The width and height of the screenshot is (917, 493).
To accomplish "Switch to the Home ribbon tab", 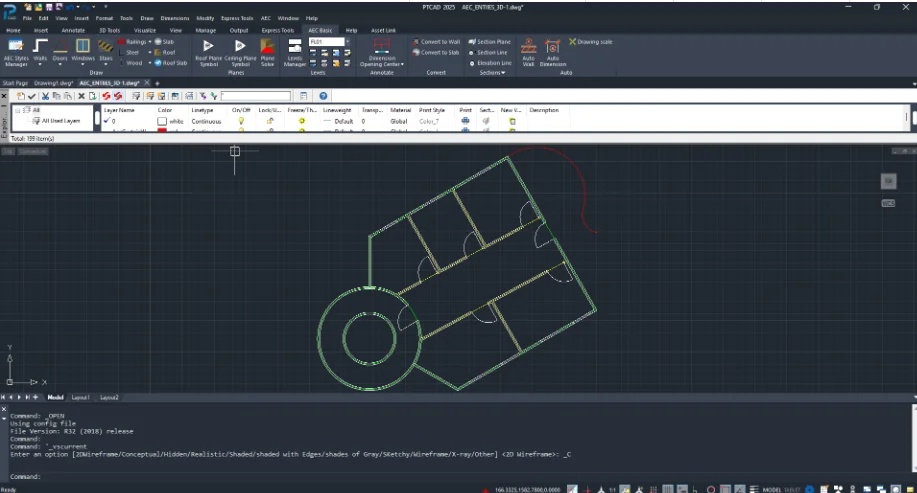I will [x=13, y=30].
